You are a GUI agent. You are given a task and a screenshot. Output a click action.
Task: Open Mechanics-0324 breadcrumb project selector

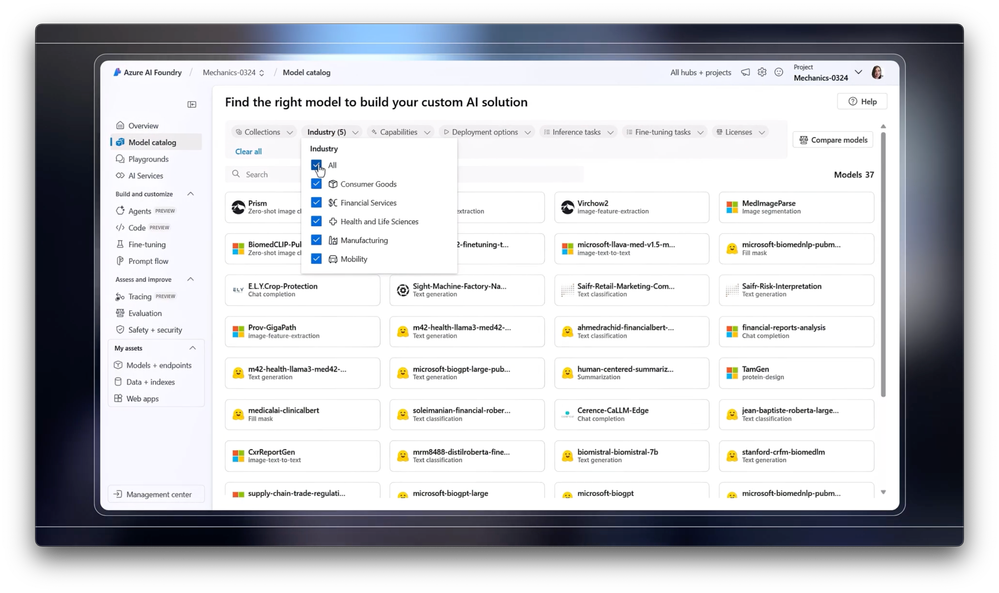point(233,73)
